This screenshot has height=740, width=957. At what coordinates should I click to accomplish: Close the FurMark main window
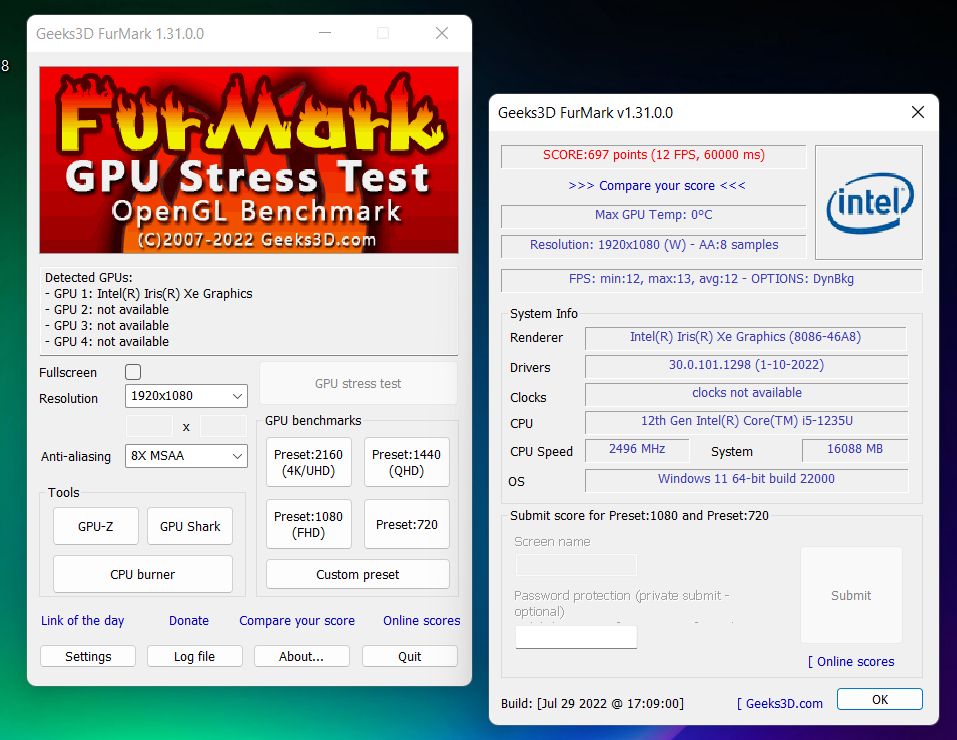(442, 33)
